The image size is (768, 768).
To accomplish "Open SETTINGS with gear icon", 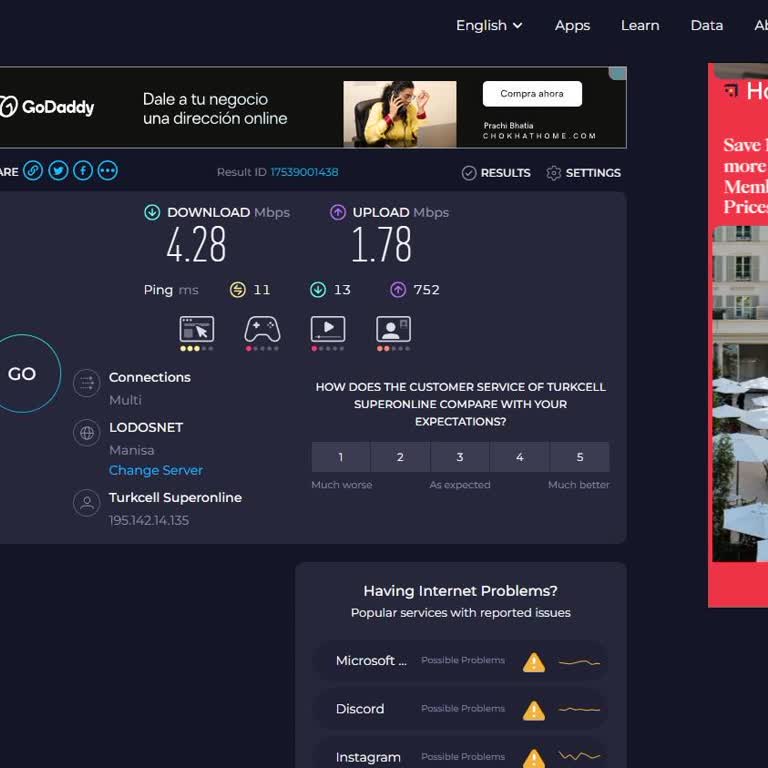I will pos(583,173).
